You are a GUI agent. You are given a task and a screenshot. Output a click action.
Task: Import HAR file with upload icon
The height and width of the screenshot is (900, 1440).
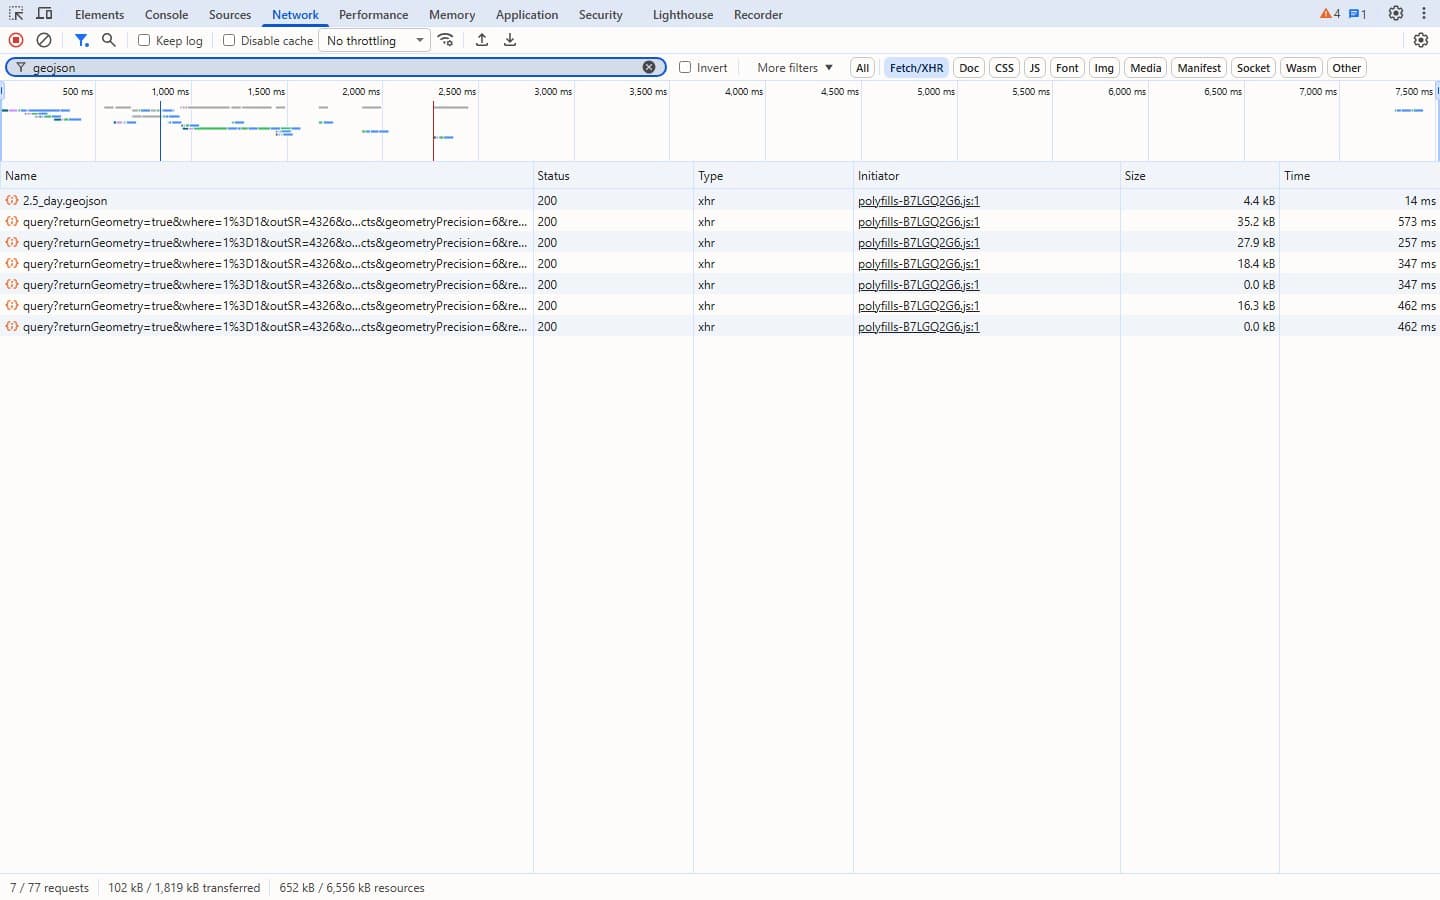[x=482, y=40]
